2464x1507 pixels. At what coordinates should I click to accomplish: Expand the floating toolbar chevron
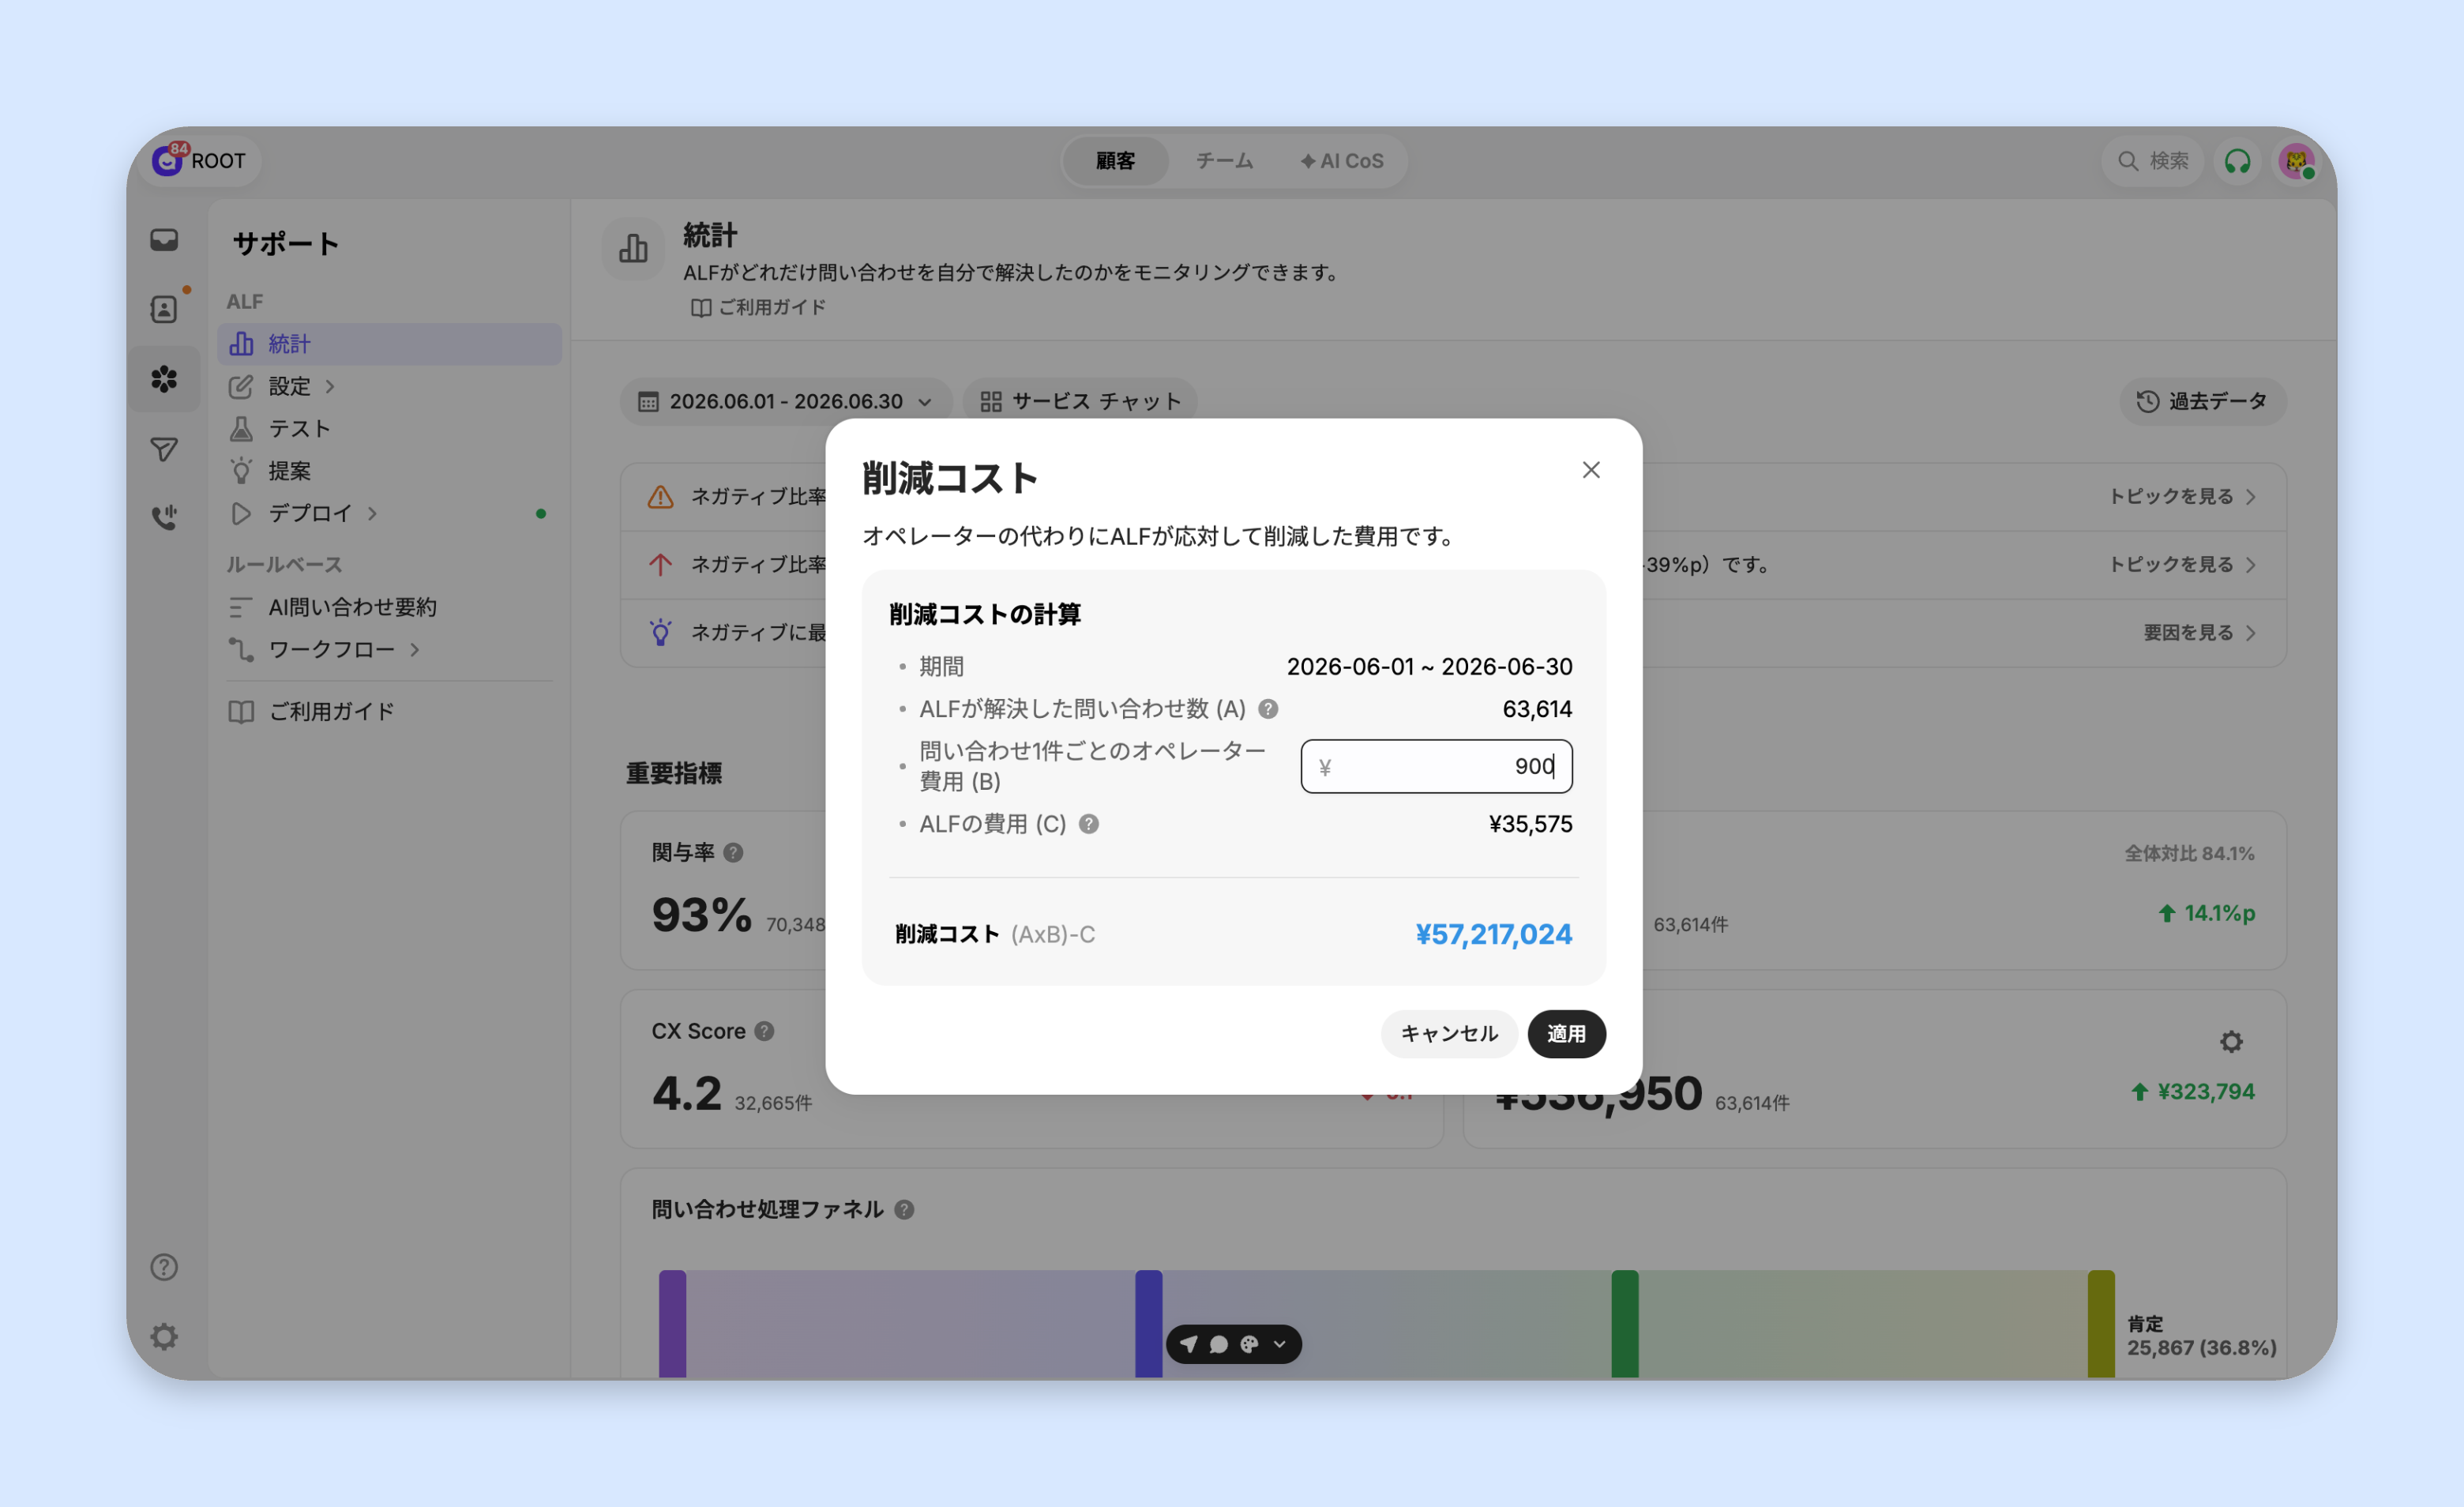1279,1344
